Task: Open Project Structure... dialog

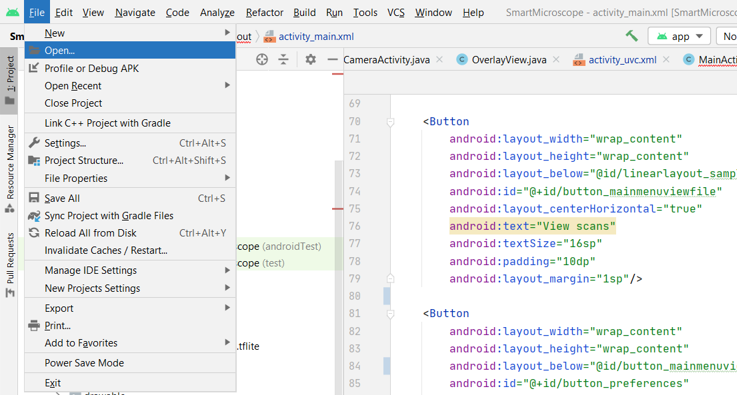Action: [x=130, y=160]
